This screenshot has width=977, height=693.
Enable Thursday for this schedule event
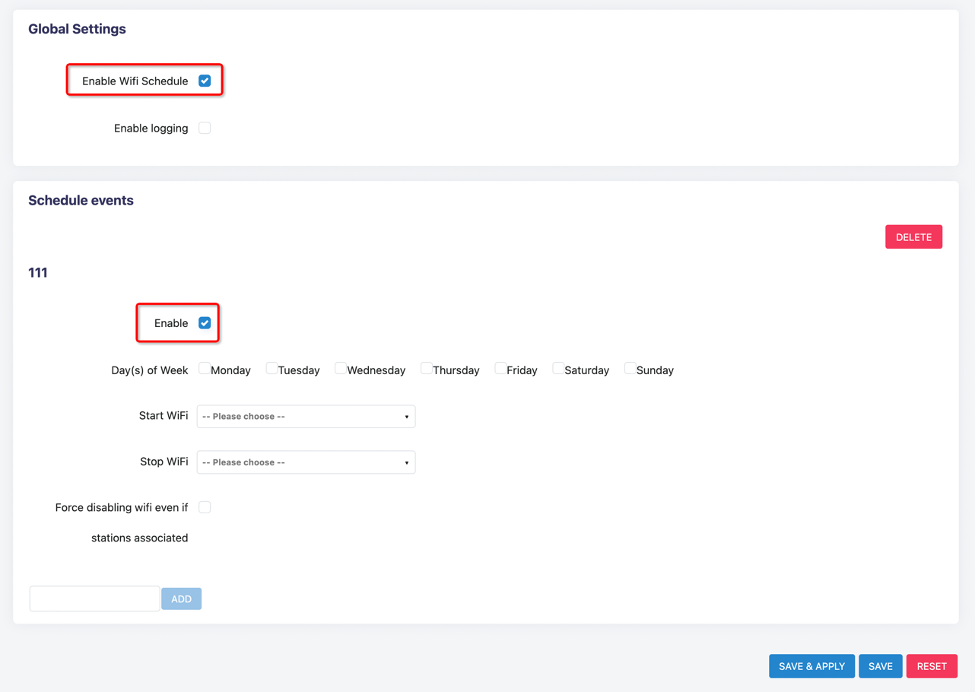click(425, 369)
